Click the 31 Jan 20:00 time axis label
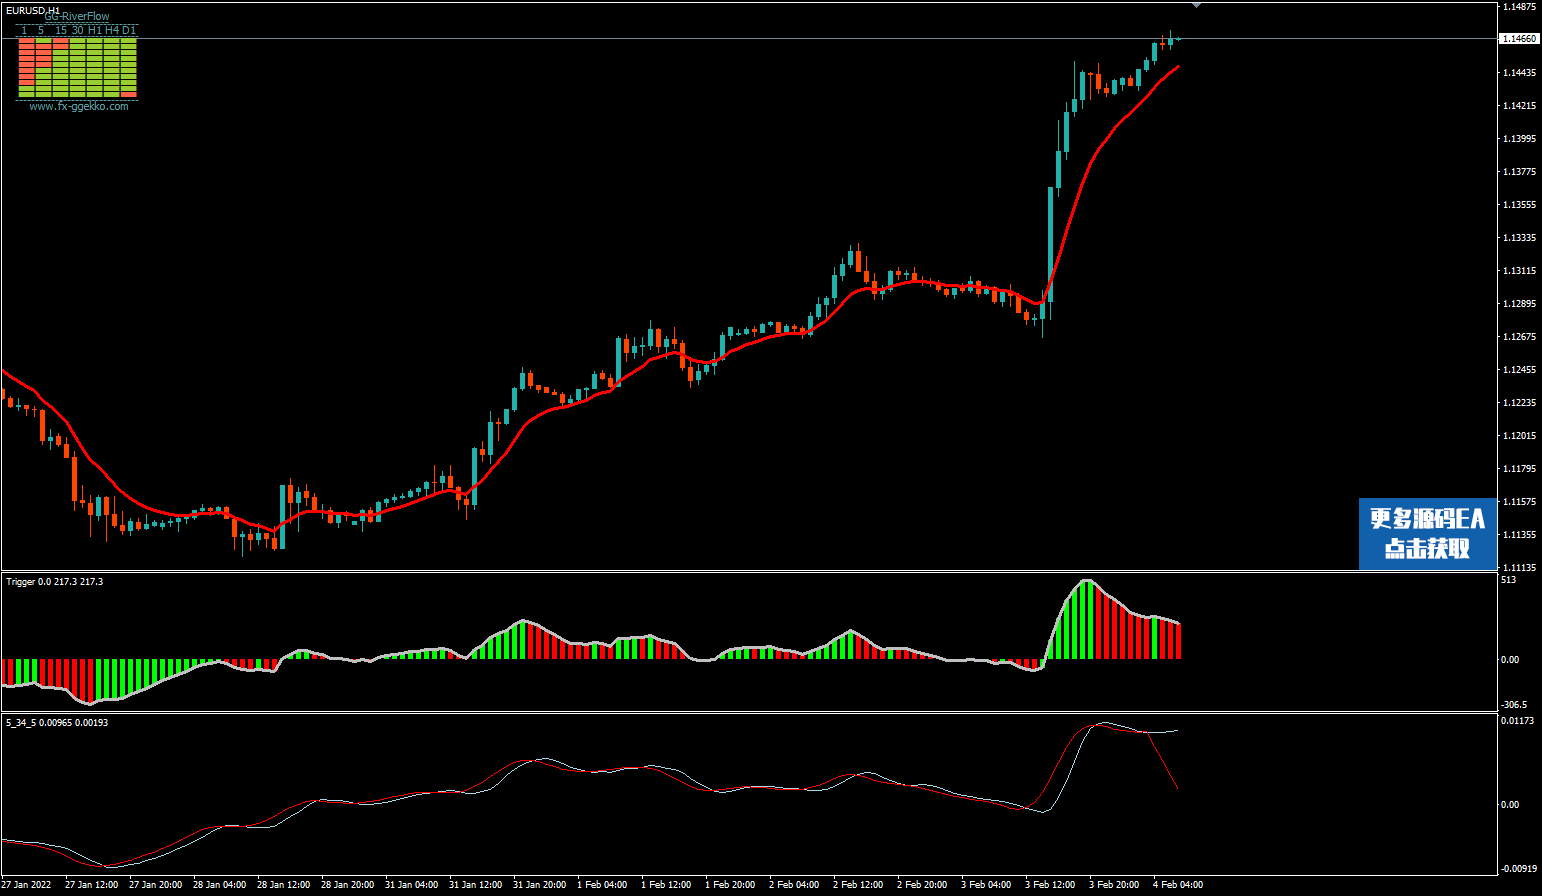 (x=539, y=885)
